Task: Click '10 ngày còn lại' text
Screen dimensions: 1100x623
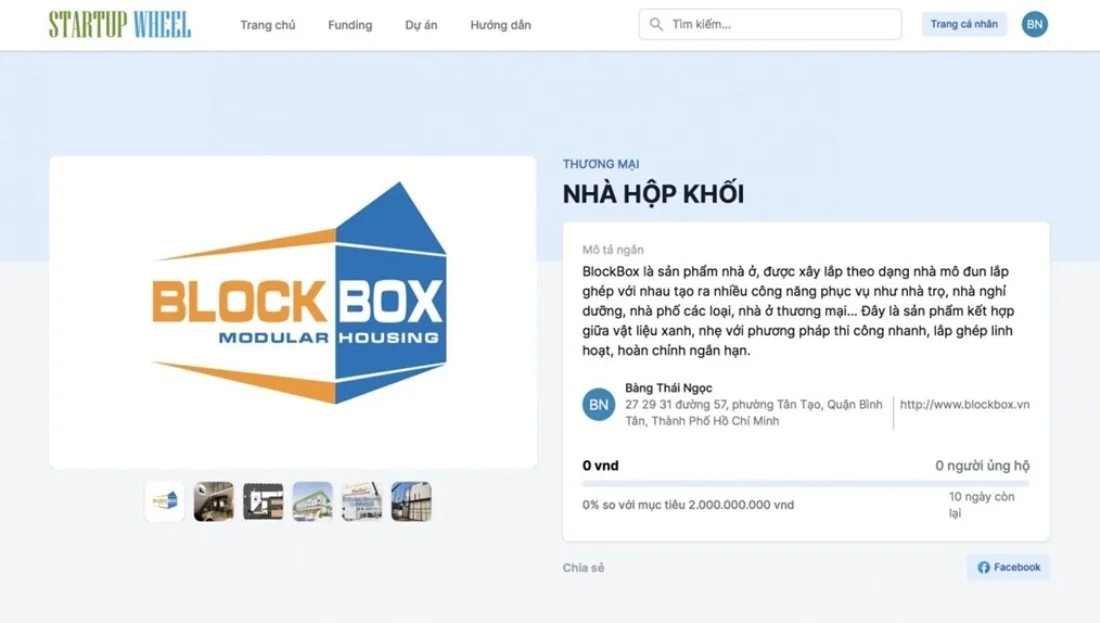Action: point(981,505)
